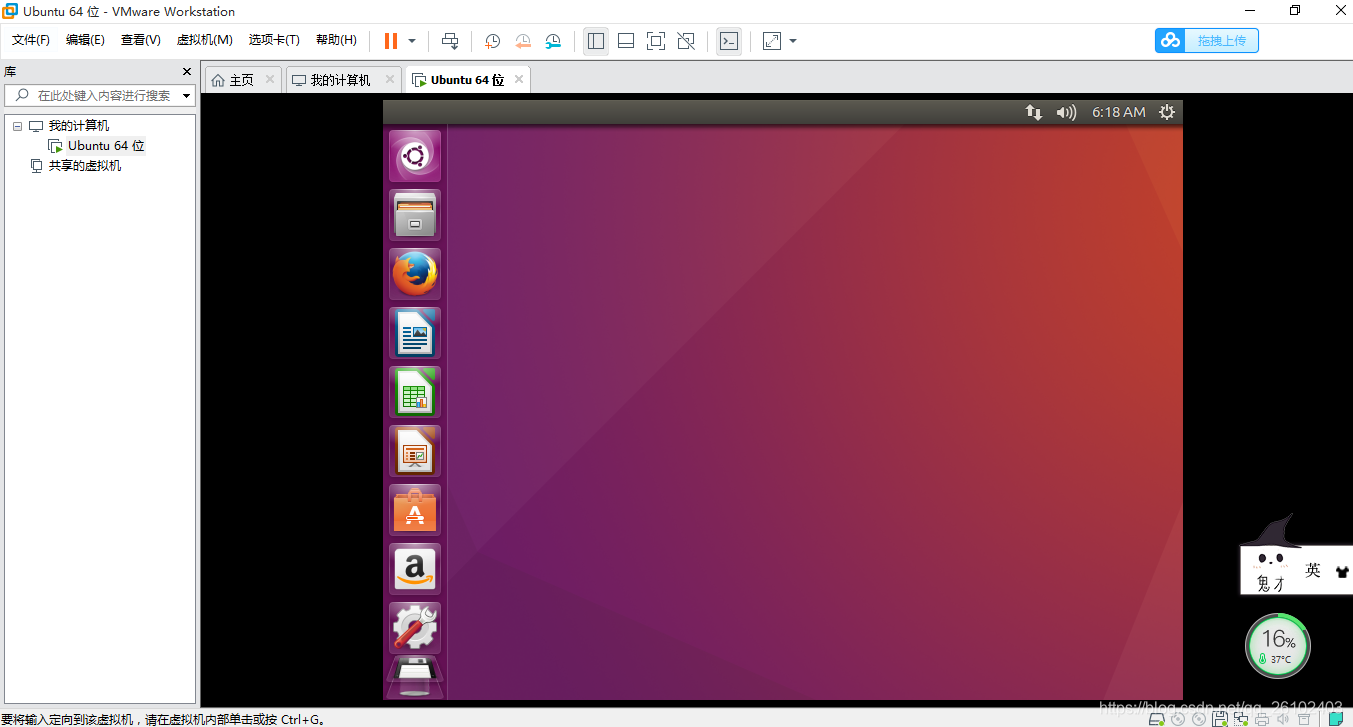
Task: Click the floppy drive status icon
Action: [1220, 719]
